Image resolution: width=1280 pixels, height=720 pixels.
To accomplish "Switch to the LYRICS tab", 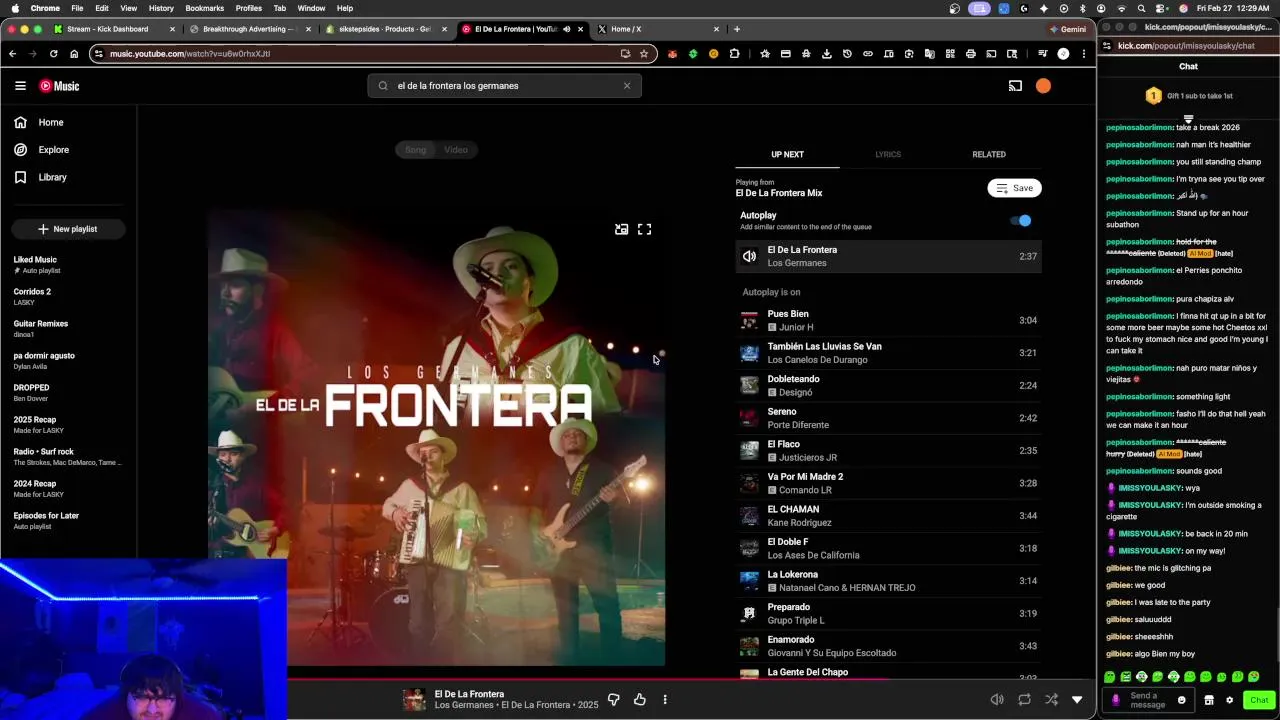I will [x=888, y=154].
